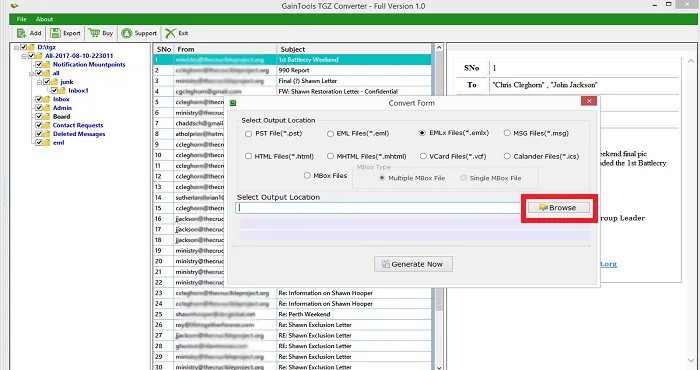Select the Final (?) Shawn Letter email

[x=293, y=81]
